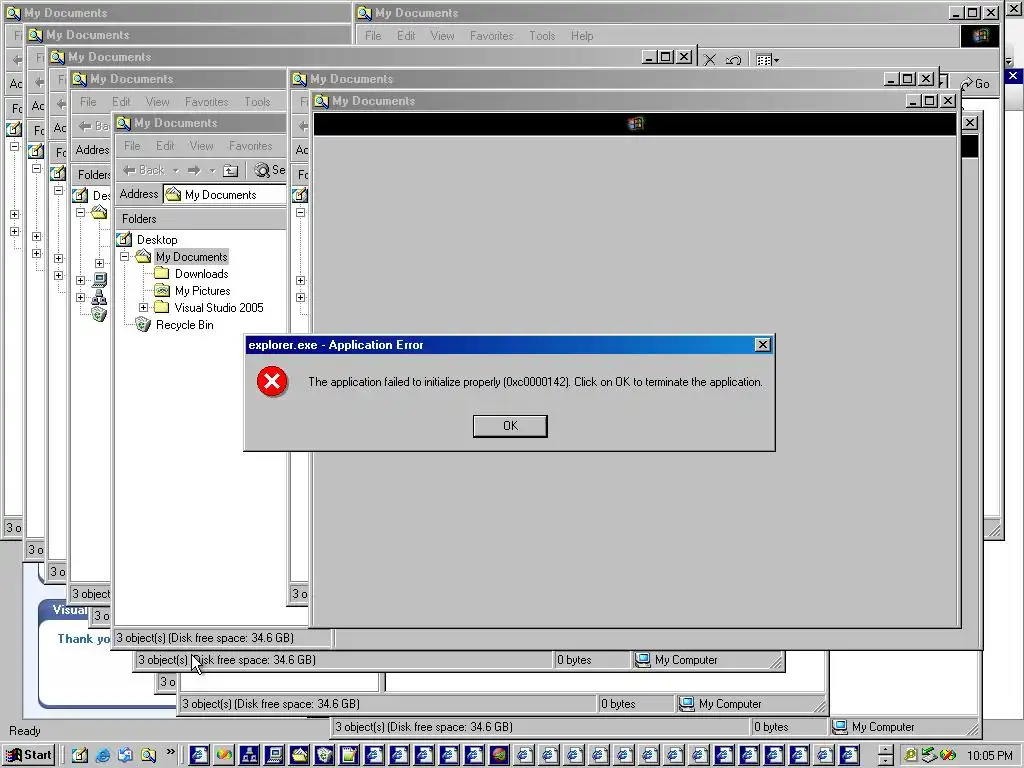Open Help menu in top-right explorer window

tap(582, 36)
